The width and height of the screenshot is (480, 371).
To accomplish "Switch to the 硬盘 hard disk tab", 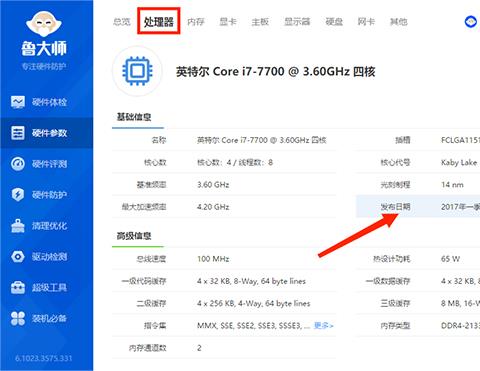I will coord(334,22).
